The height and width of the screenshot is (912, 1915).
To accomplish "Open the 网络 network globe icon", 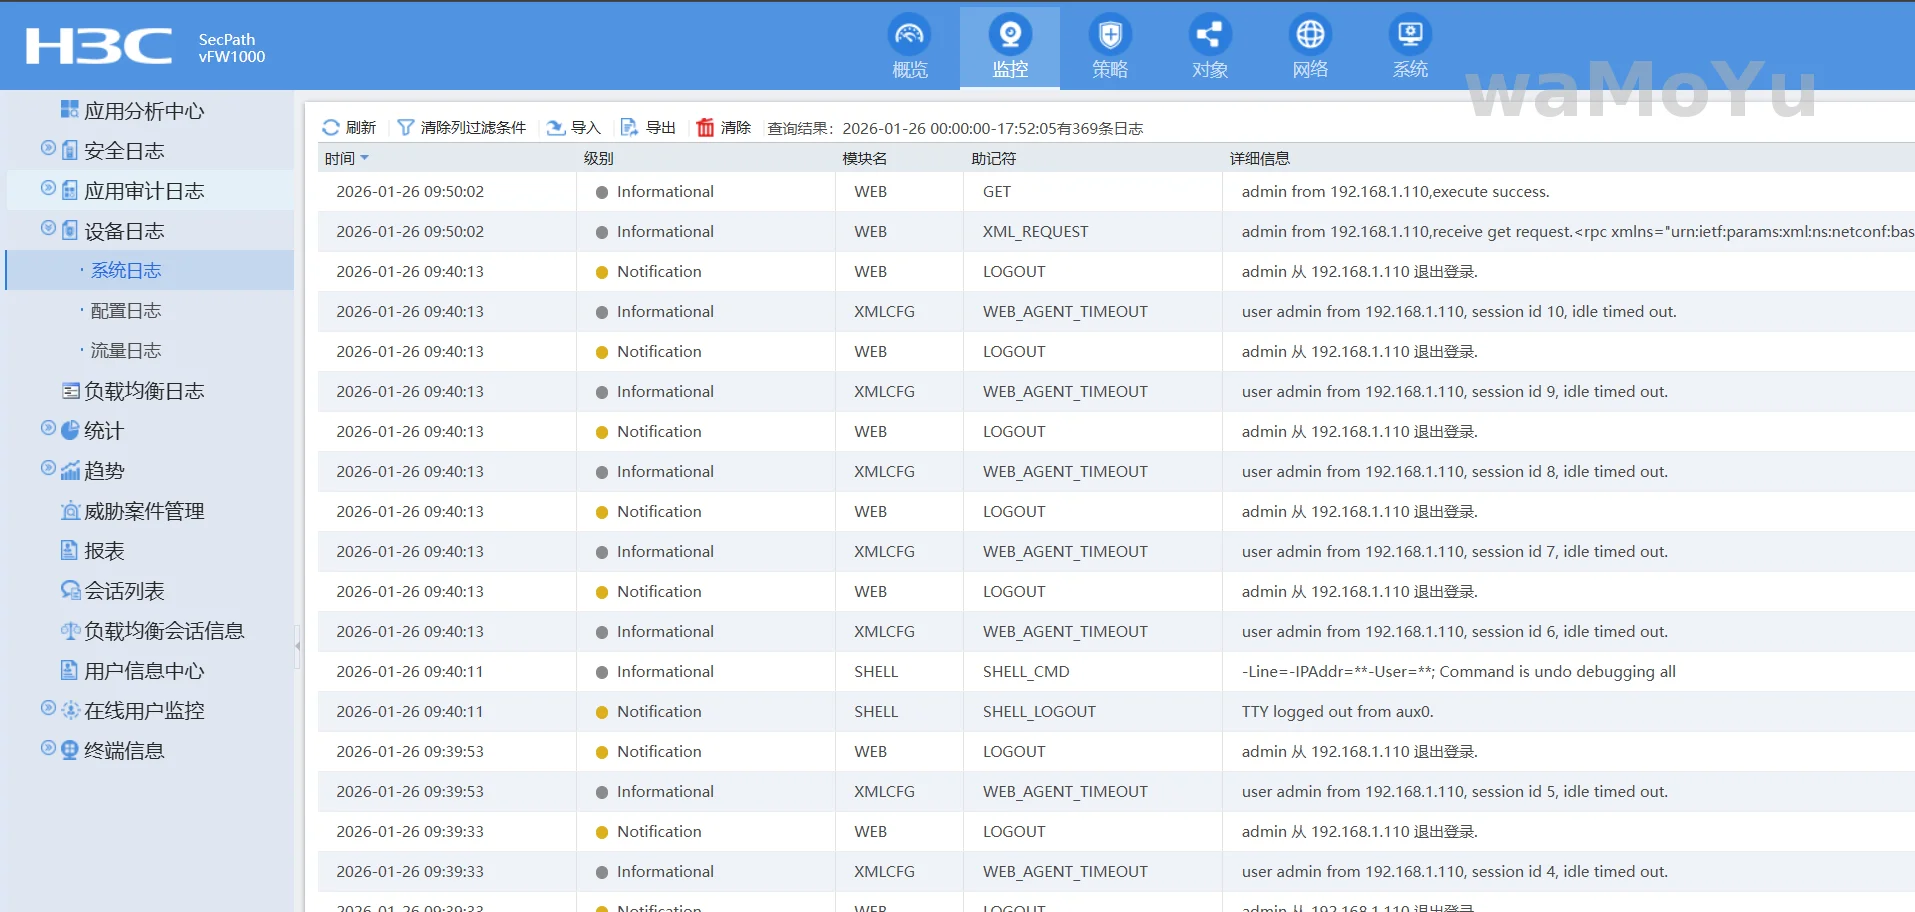I will (x=1310, y=36).
